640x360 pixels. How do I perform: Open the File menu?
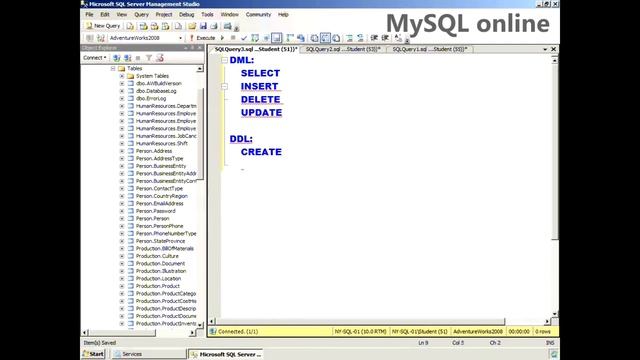(x=89, y=14)
